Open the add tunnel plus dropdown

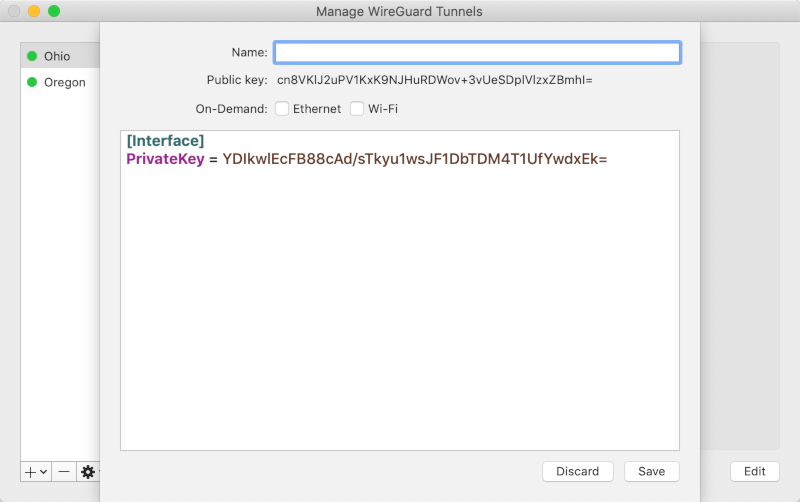(x=36, y=472)
